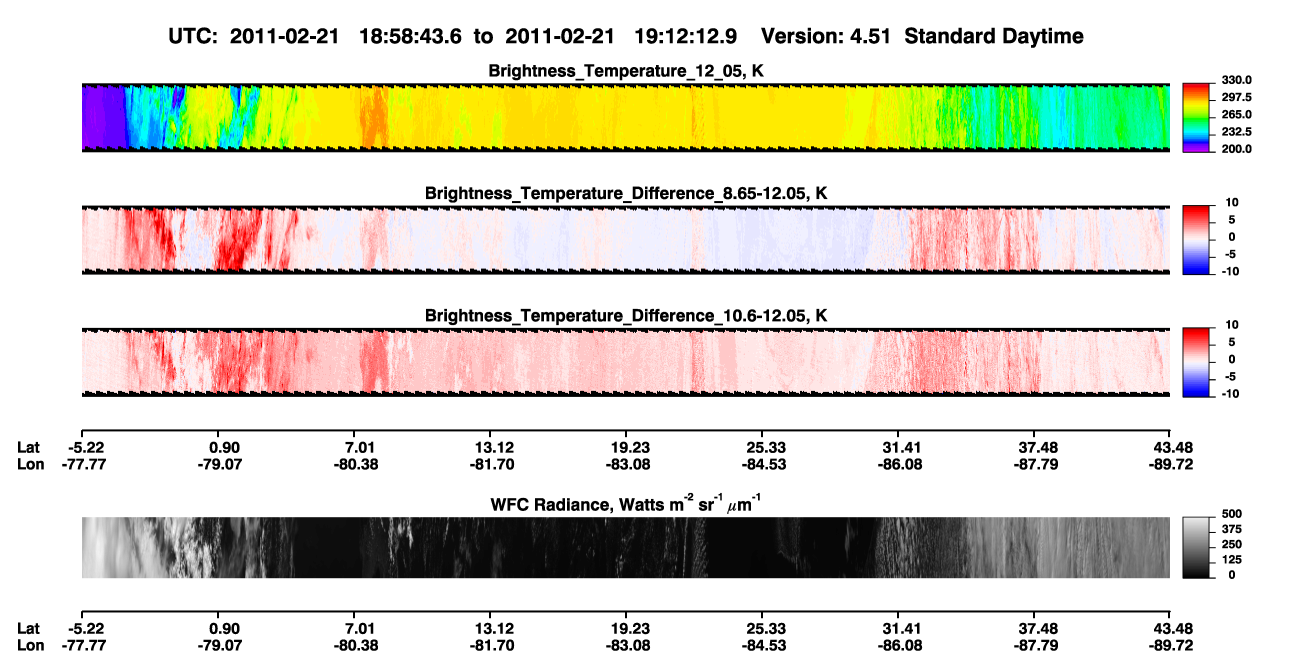
Task: Click longitude -84.53 tick below brightness temperature panels
Action: point(764,465)
